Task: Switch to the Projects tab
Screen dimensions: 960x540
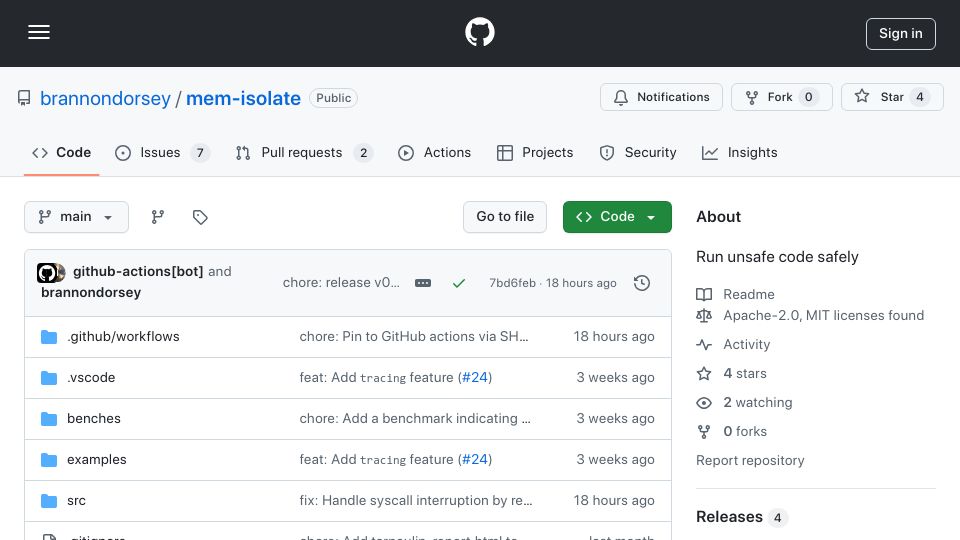Action: pyautogui.click(x=534, y=152)
